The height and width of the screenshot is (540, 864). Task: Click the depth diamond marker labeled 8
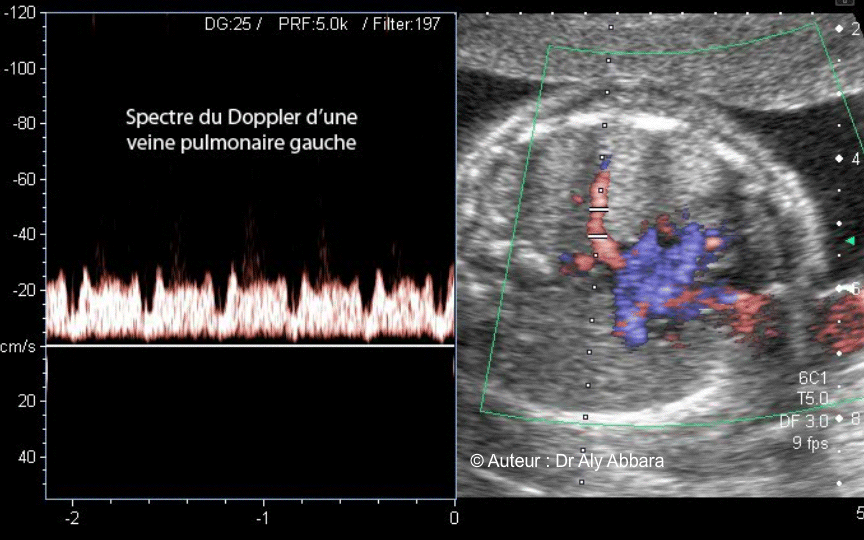click(839, 419)
